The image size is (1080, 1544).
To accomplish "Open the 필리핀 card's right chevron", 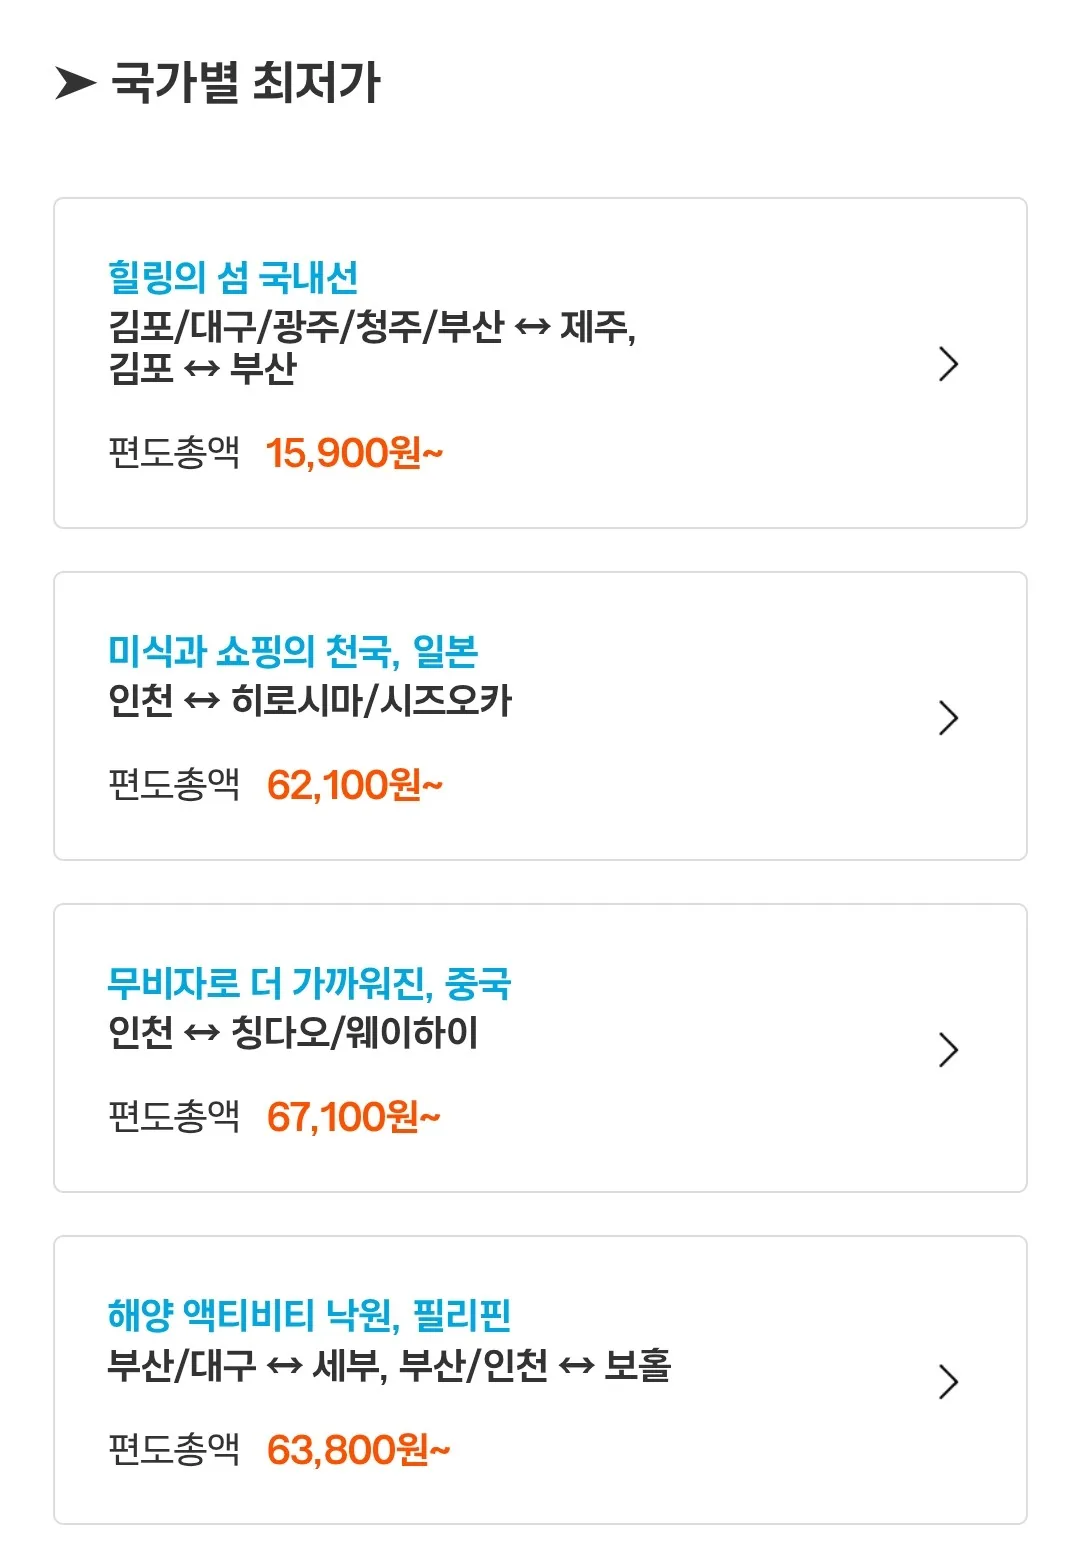I will coord(948,1381).
